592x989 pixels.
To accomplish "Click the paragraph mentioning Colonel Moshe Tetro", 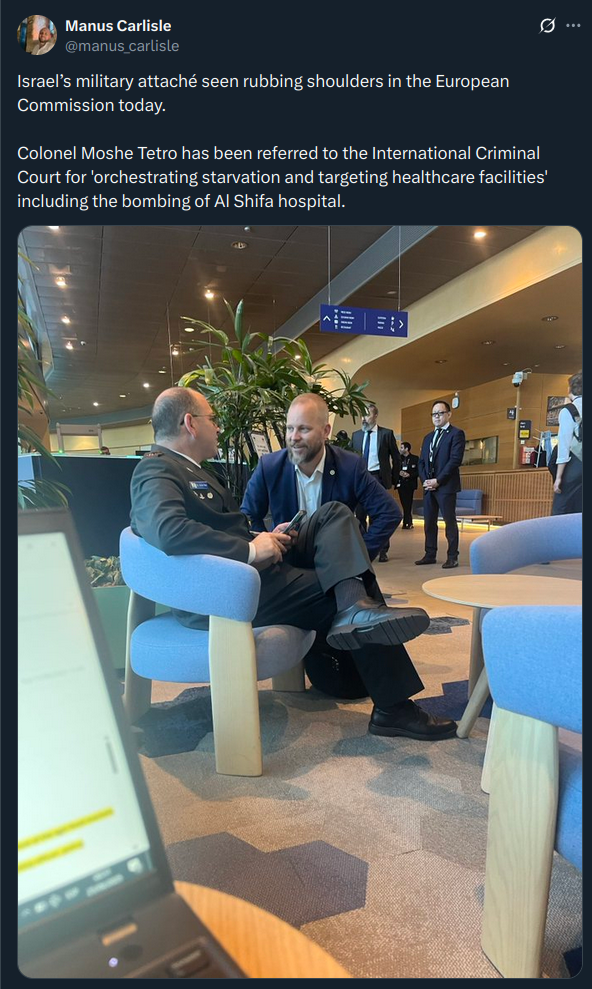I will (x=282, y=177).
